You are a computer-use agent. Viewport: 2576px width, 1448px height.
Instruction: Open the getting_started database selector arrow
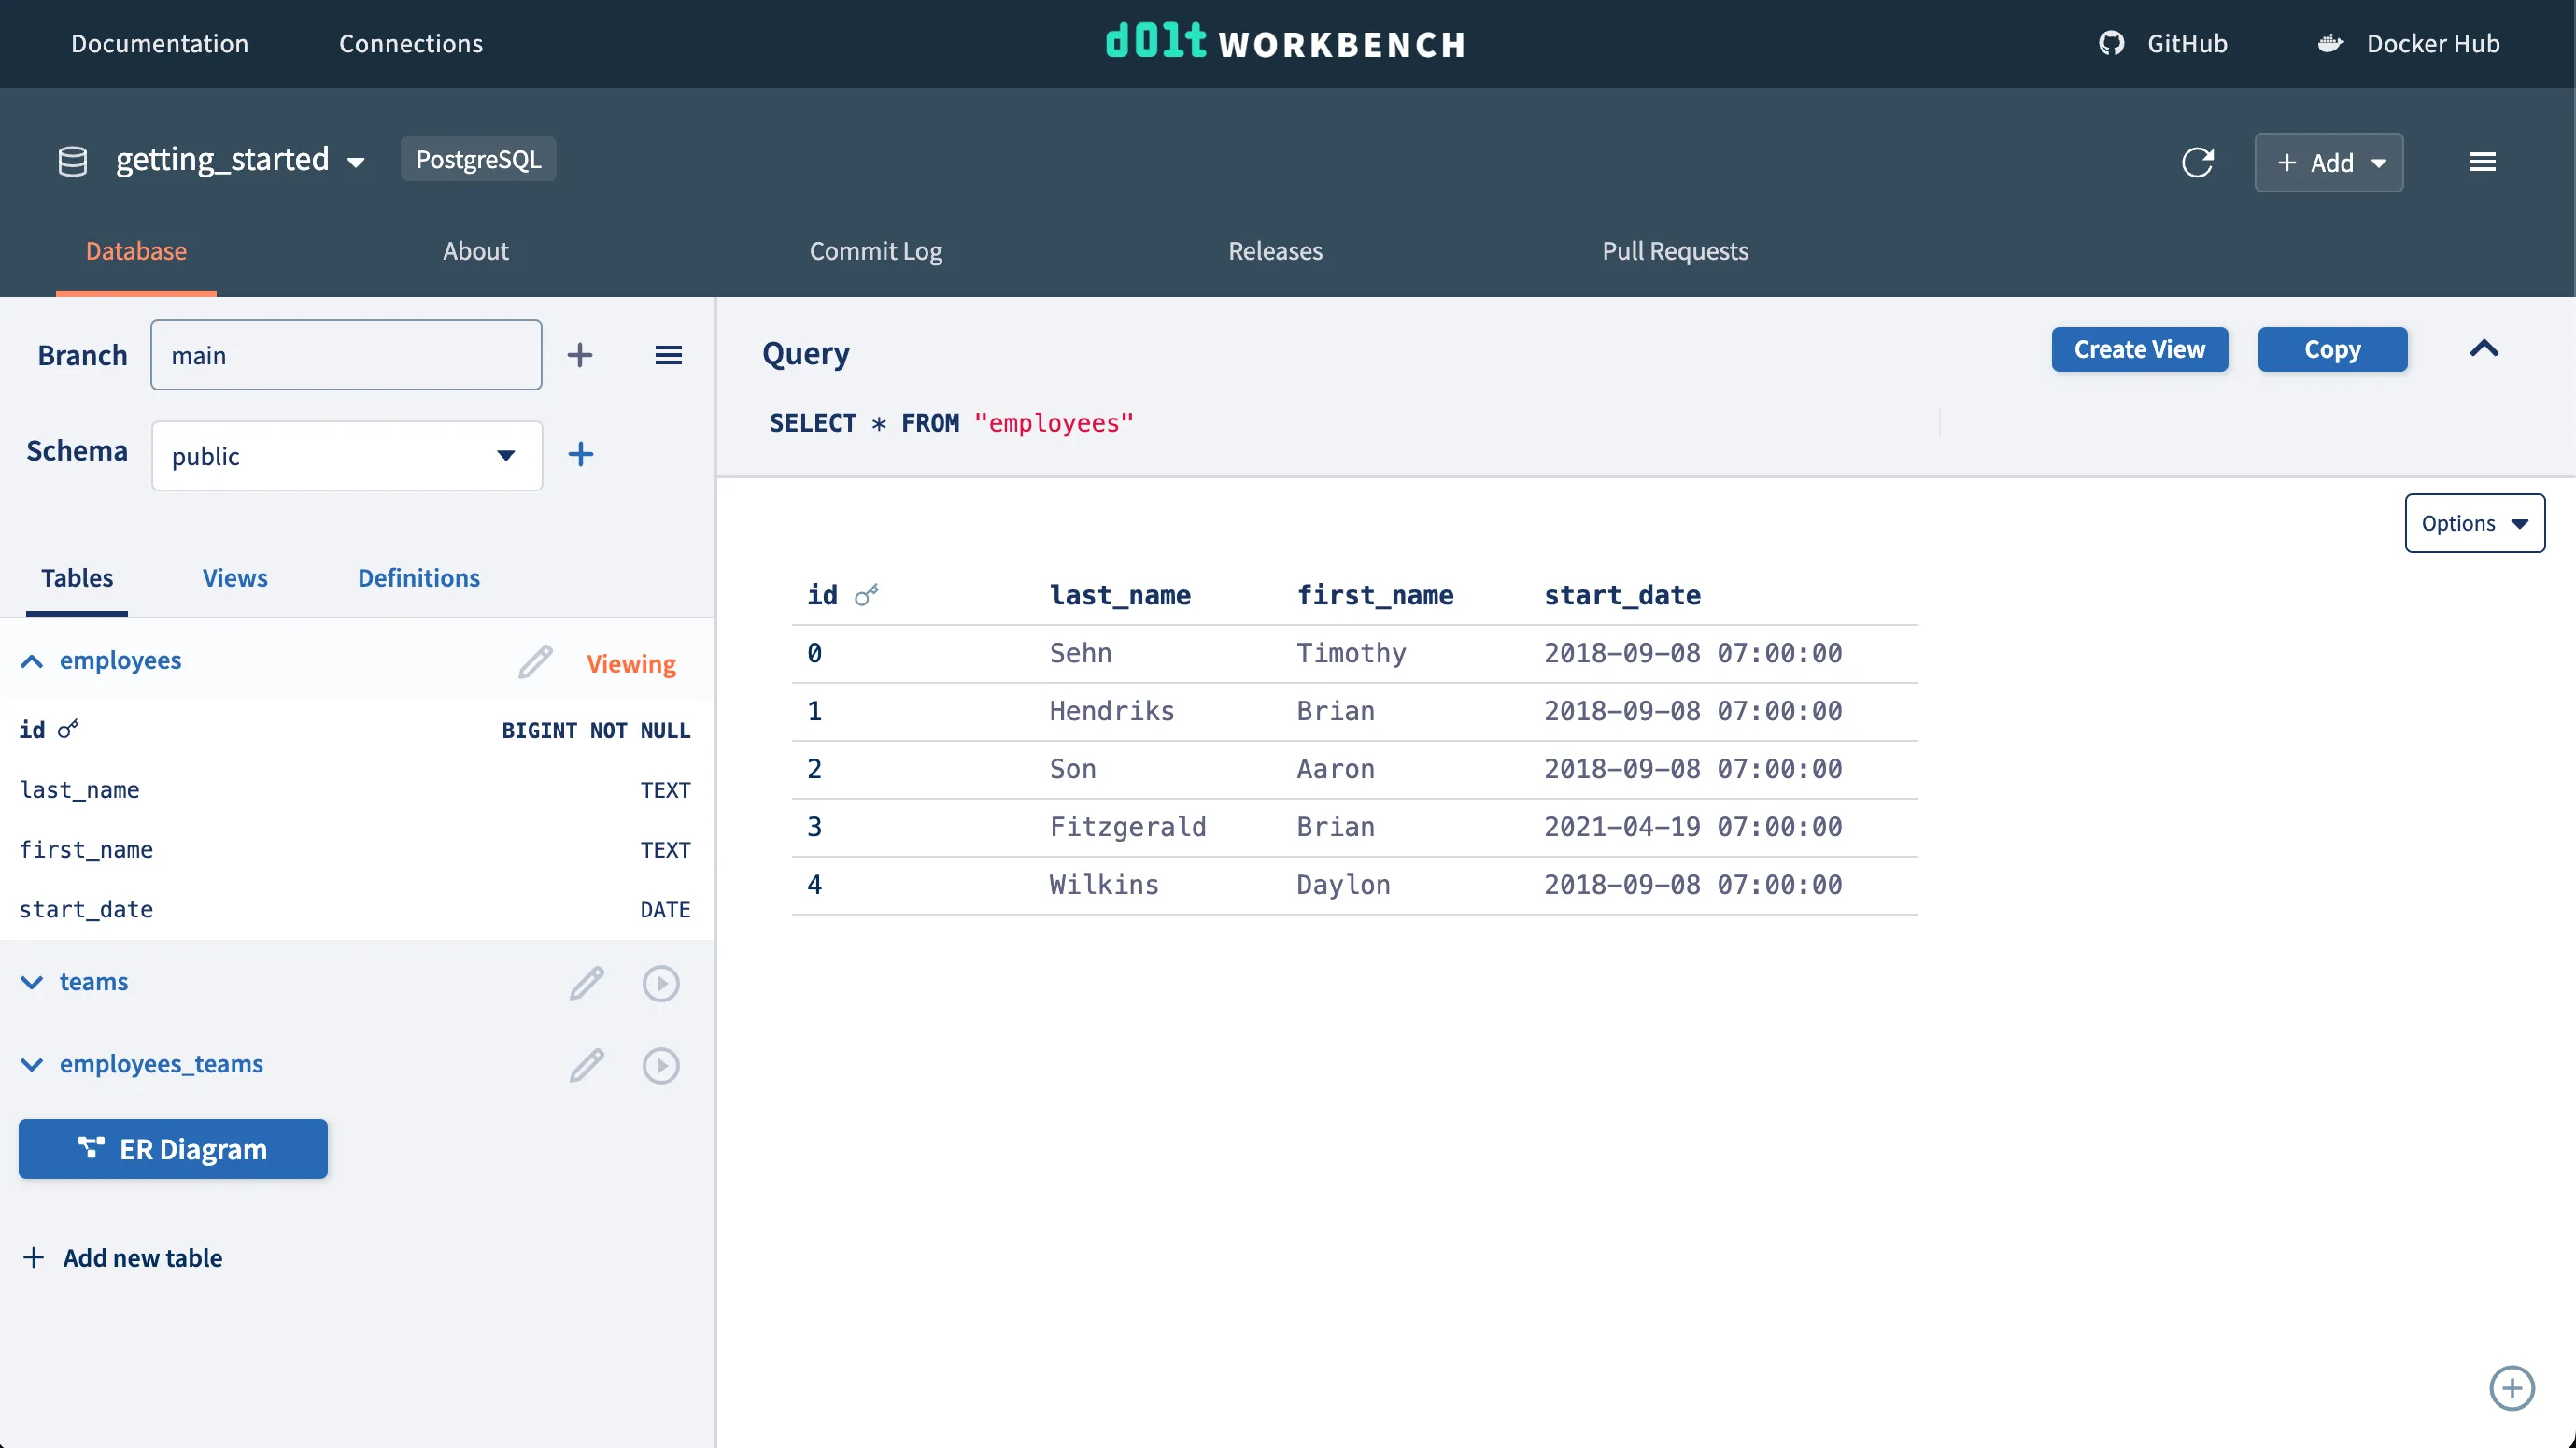356,160
